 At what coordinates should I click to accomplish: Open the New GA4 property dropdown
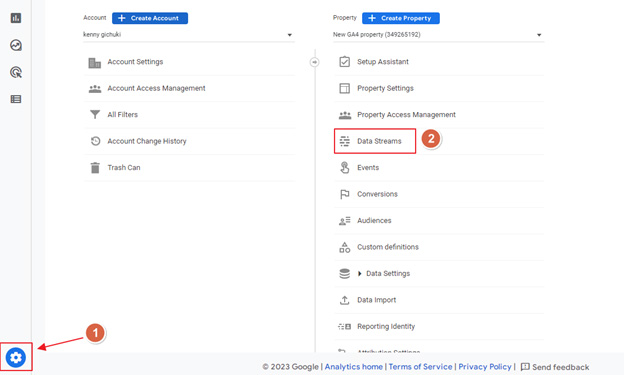pyautogui.click(x=438, y=35)
